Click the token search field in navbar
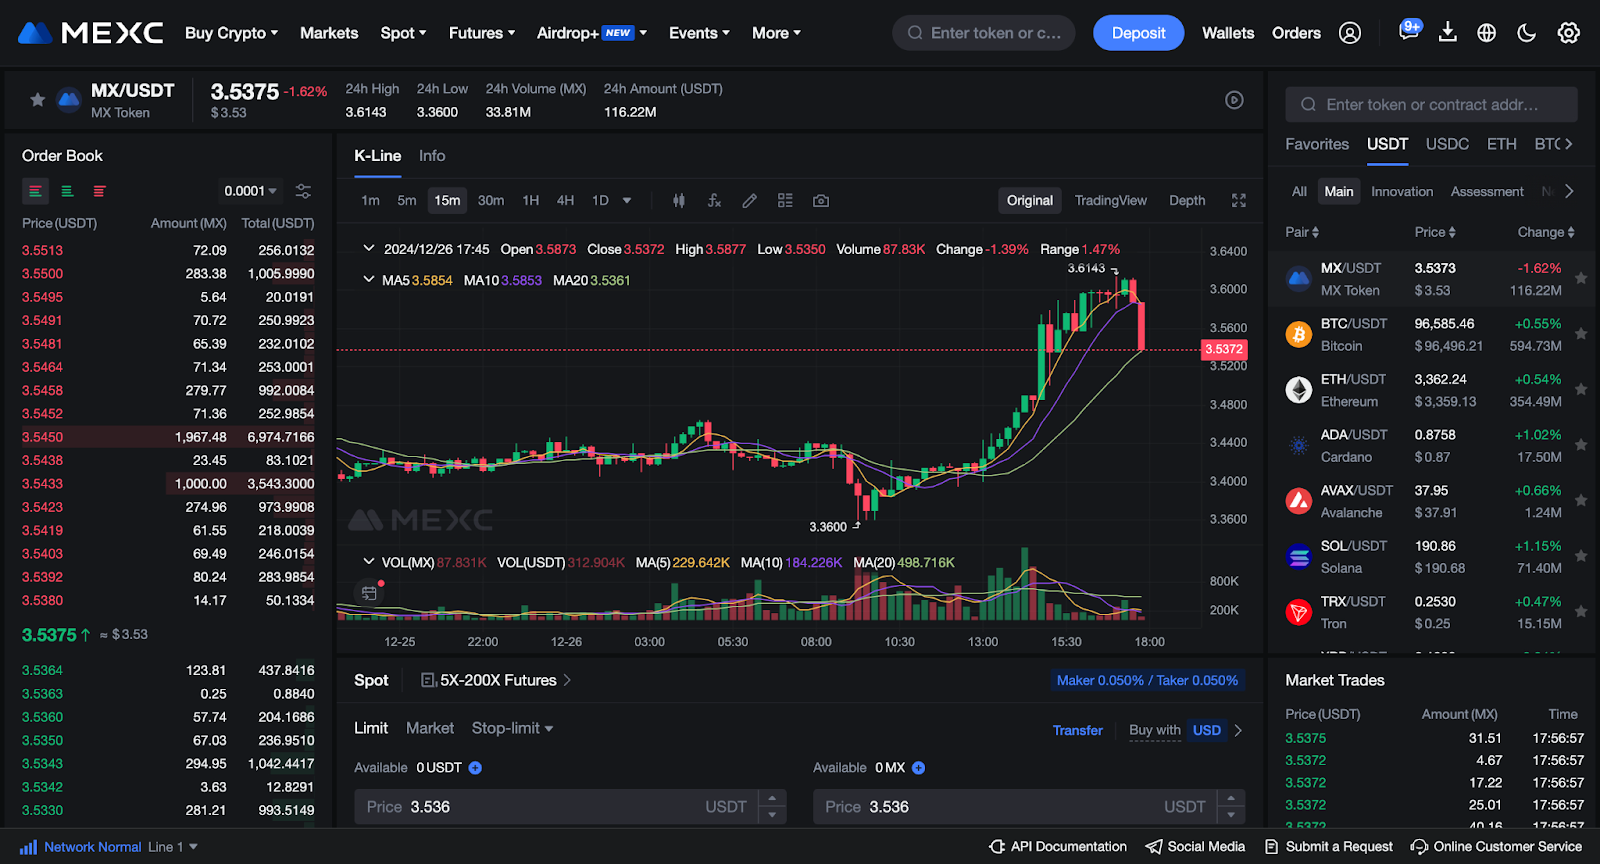1600x864 pixels. click(x=984, y=33)
